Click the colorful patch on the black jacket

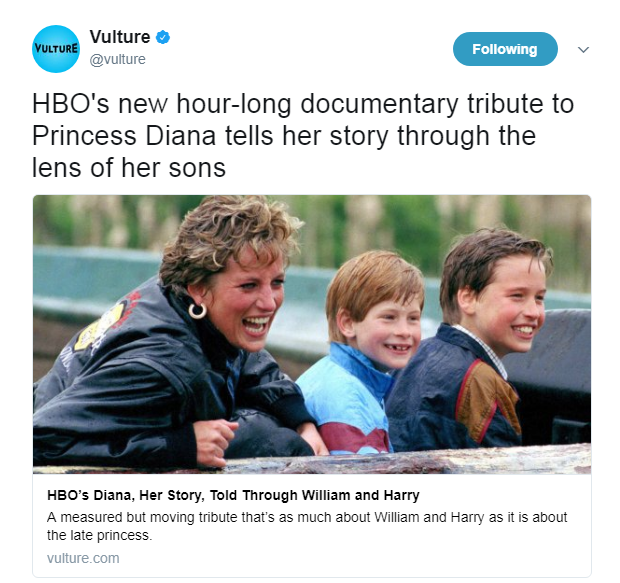click(x=101, y=326)
